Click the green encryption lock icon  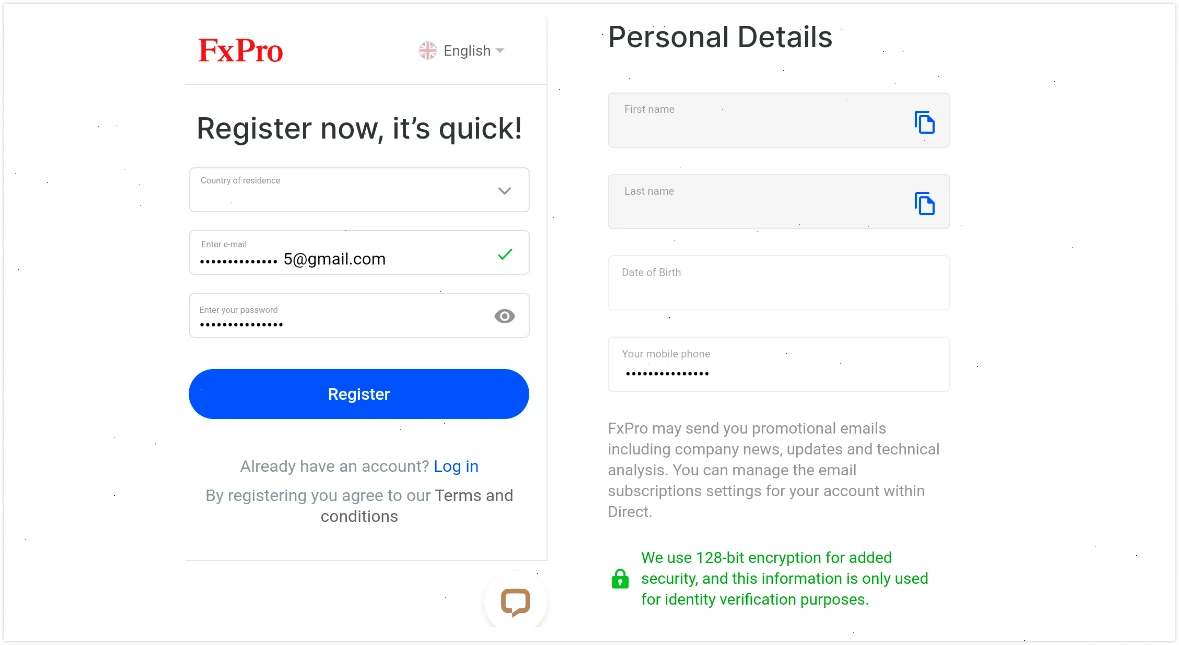click(x=620, y=578)
